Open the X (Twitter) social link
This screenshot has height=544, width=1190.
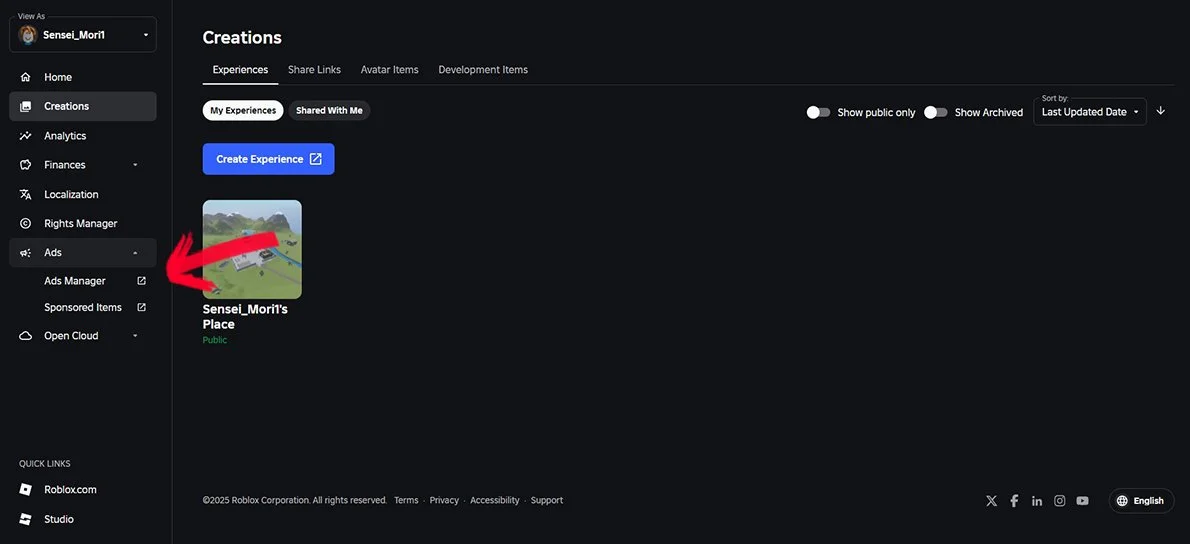pos(991,501)
